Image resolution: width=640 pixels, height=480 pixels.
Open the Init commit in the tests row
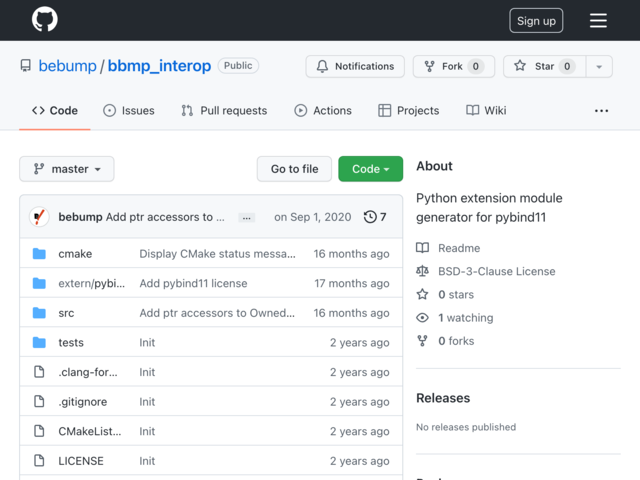(x=147, y=342)
